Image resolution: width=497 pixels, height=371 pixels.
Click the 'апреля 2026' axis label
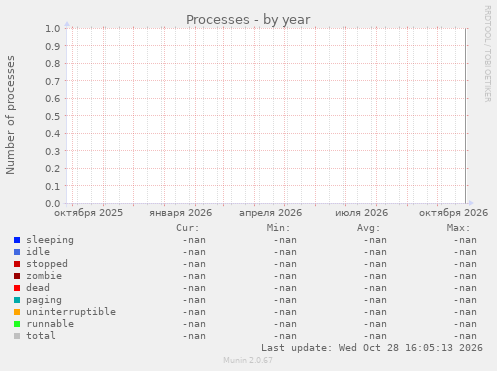[270, 213]
